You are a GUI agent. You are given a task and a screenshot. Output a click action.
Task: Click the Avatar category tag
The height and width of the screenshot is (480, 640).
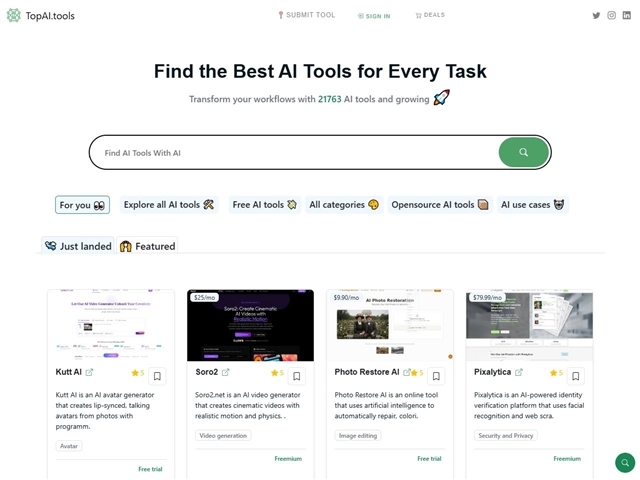tap(69, 446)
